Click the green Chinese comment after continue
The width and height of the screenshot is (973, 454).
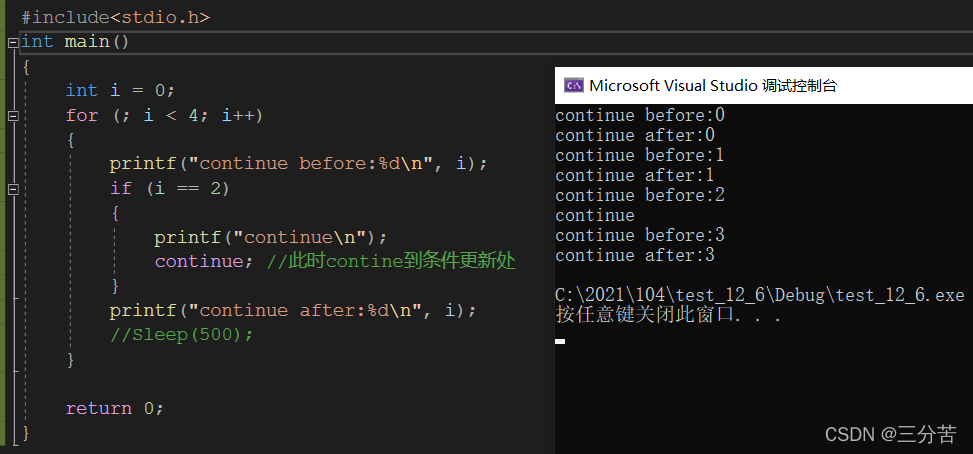click(391, 261)
